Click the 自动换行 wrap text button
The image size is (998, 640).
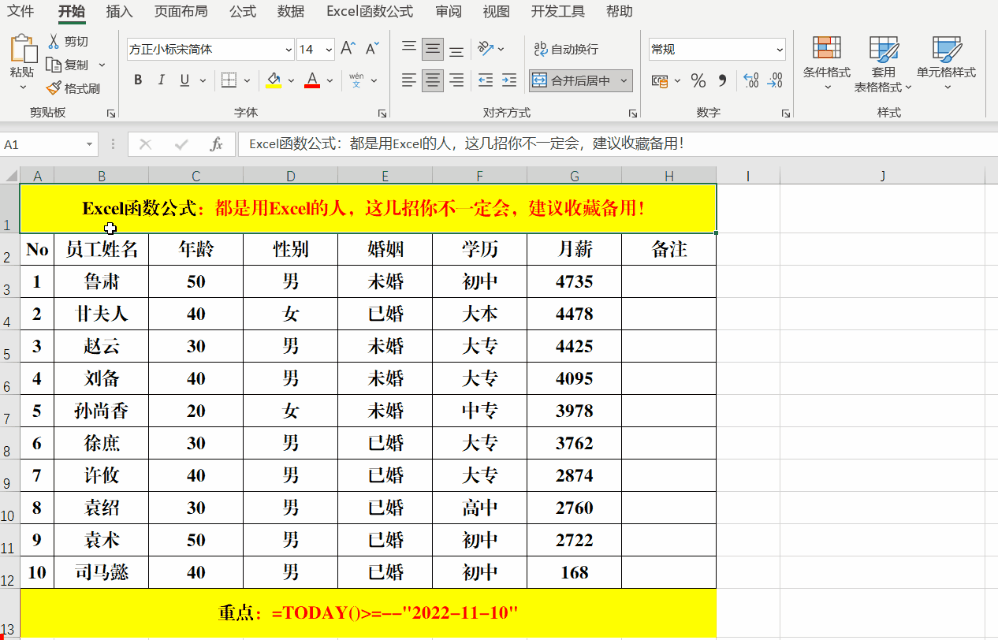[566, 49]
